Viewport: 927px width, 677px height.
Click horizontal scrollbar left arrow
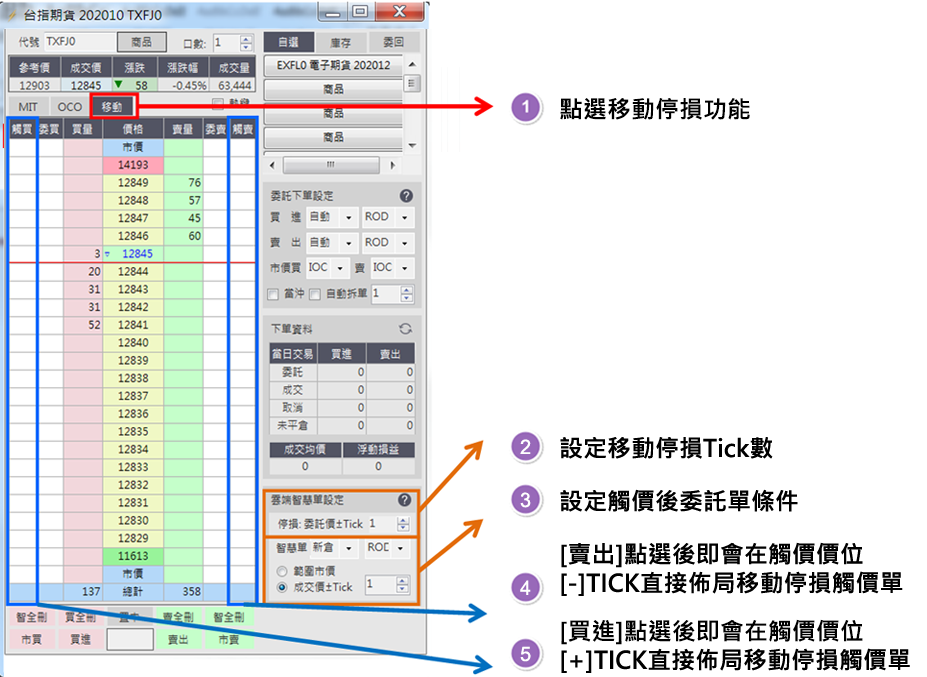click(x=272, y=166)
